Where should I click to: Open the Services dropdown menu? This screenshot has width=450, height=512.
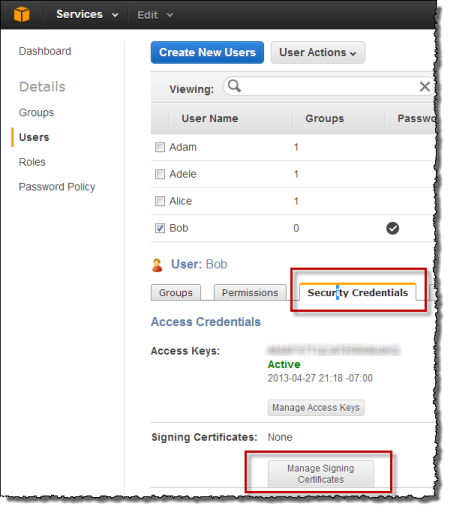point(87,15)
